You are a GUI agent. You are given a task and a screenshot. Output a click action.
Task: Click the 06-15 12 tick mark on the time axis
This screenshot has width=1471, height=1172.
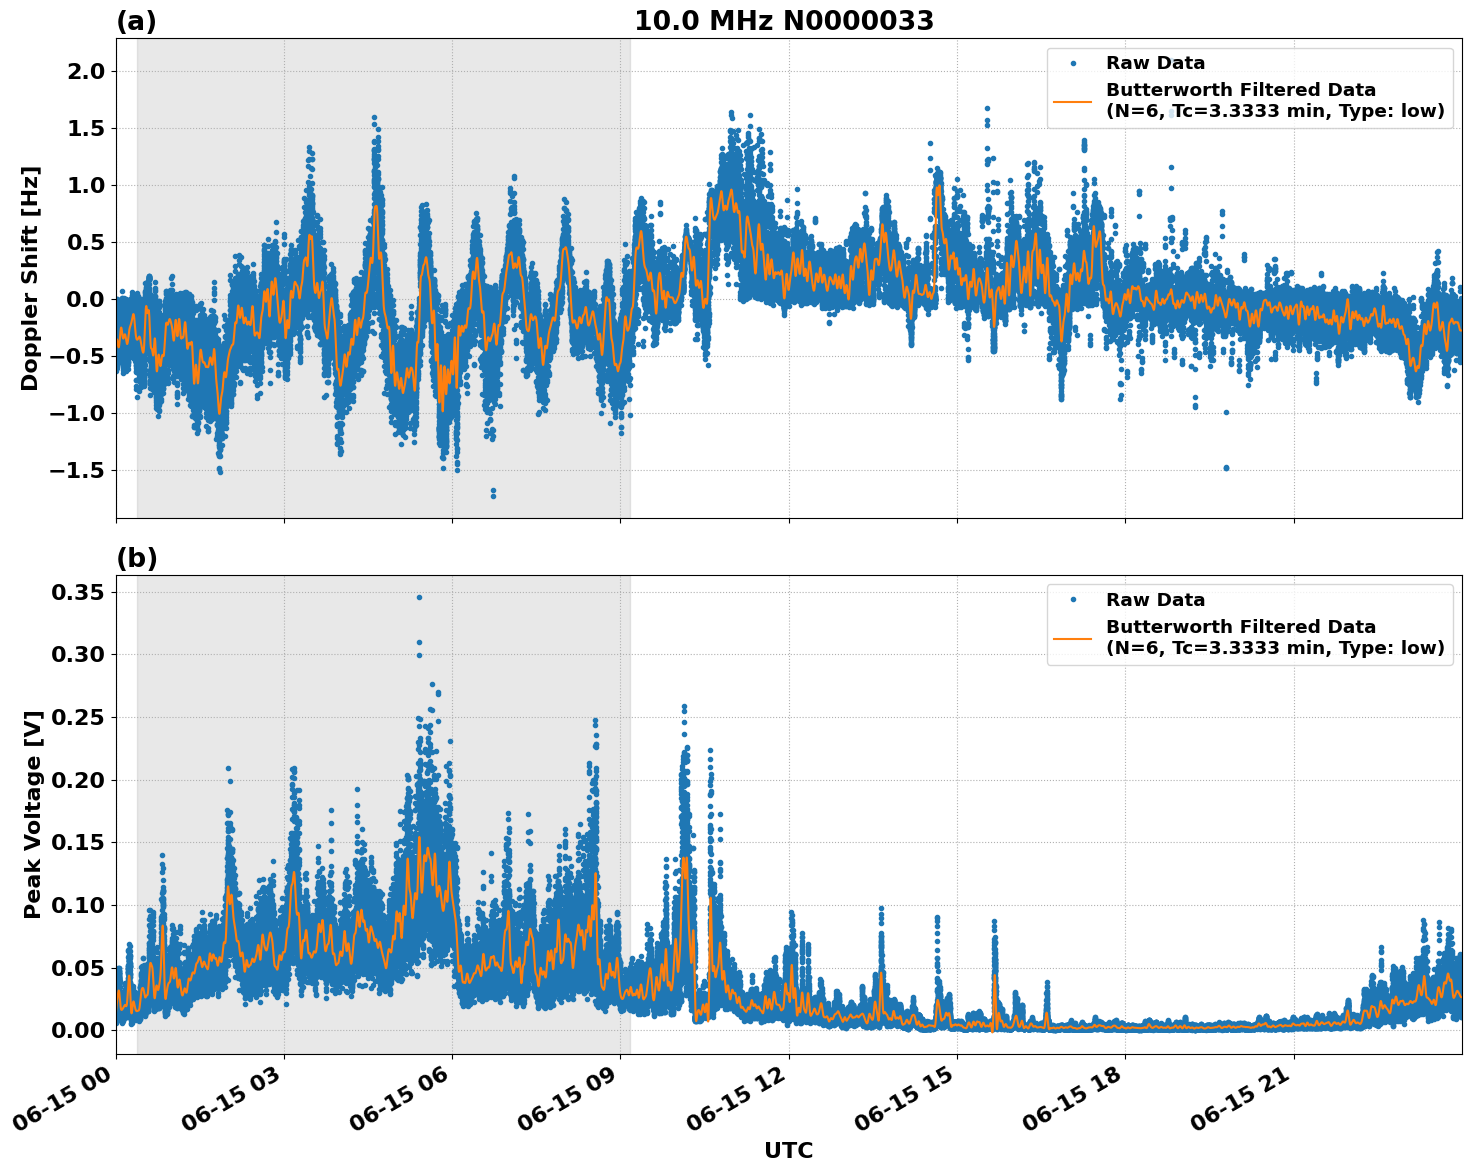tap(789, 1058)
